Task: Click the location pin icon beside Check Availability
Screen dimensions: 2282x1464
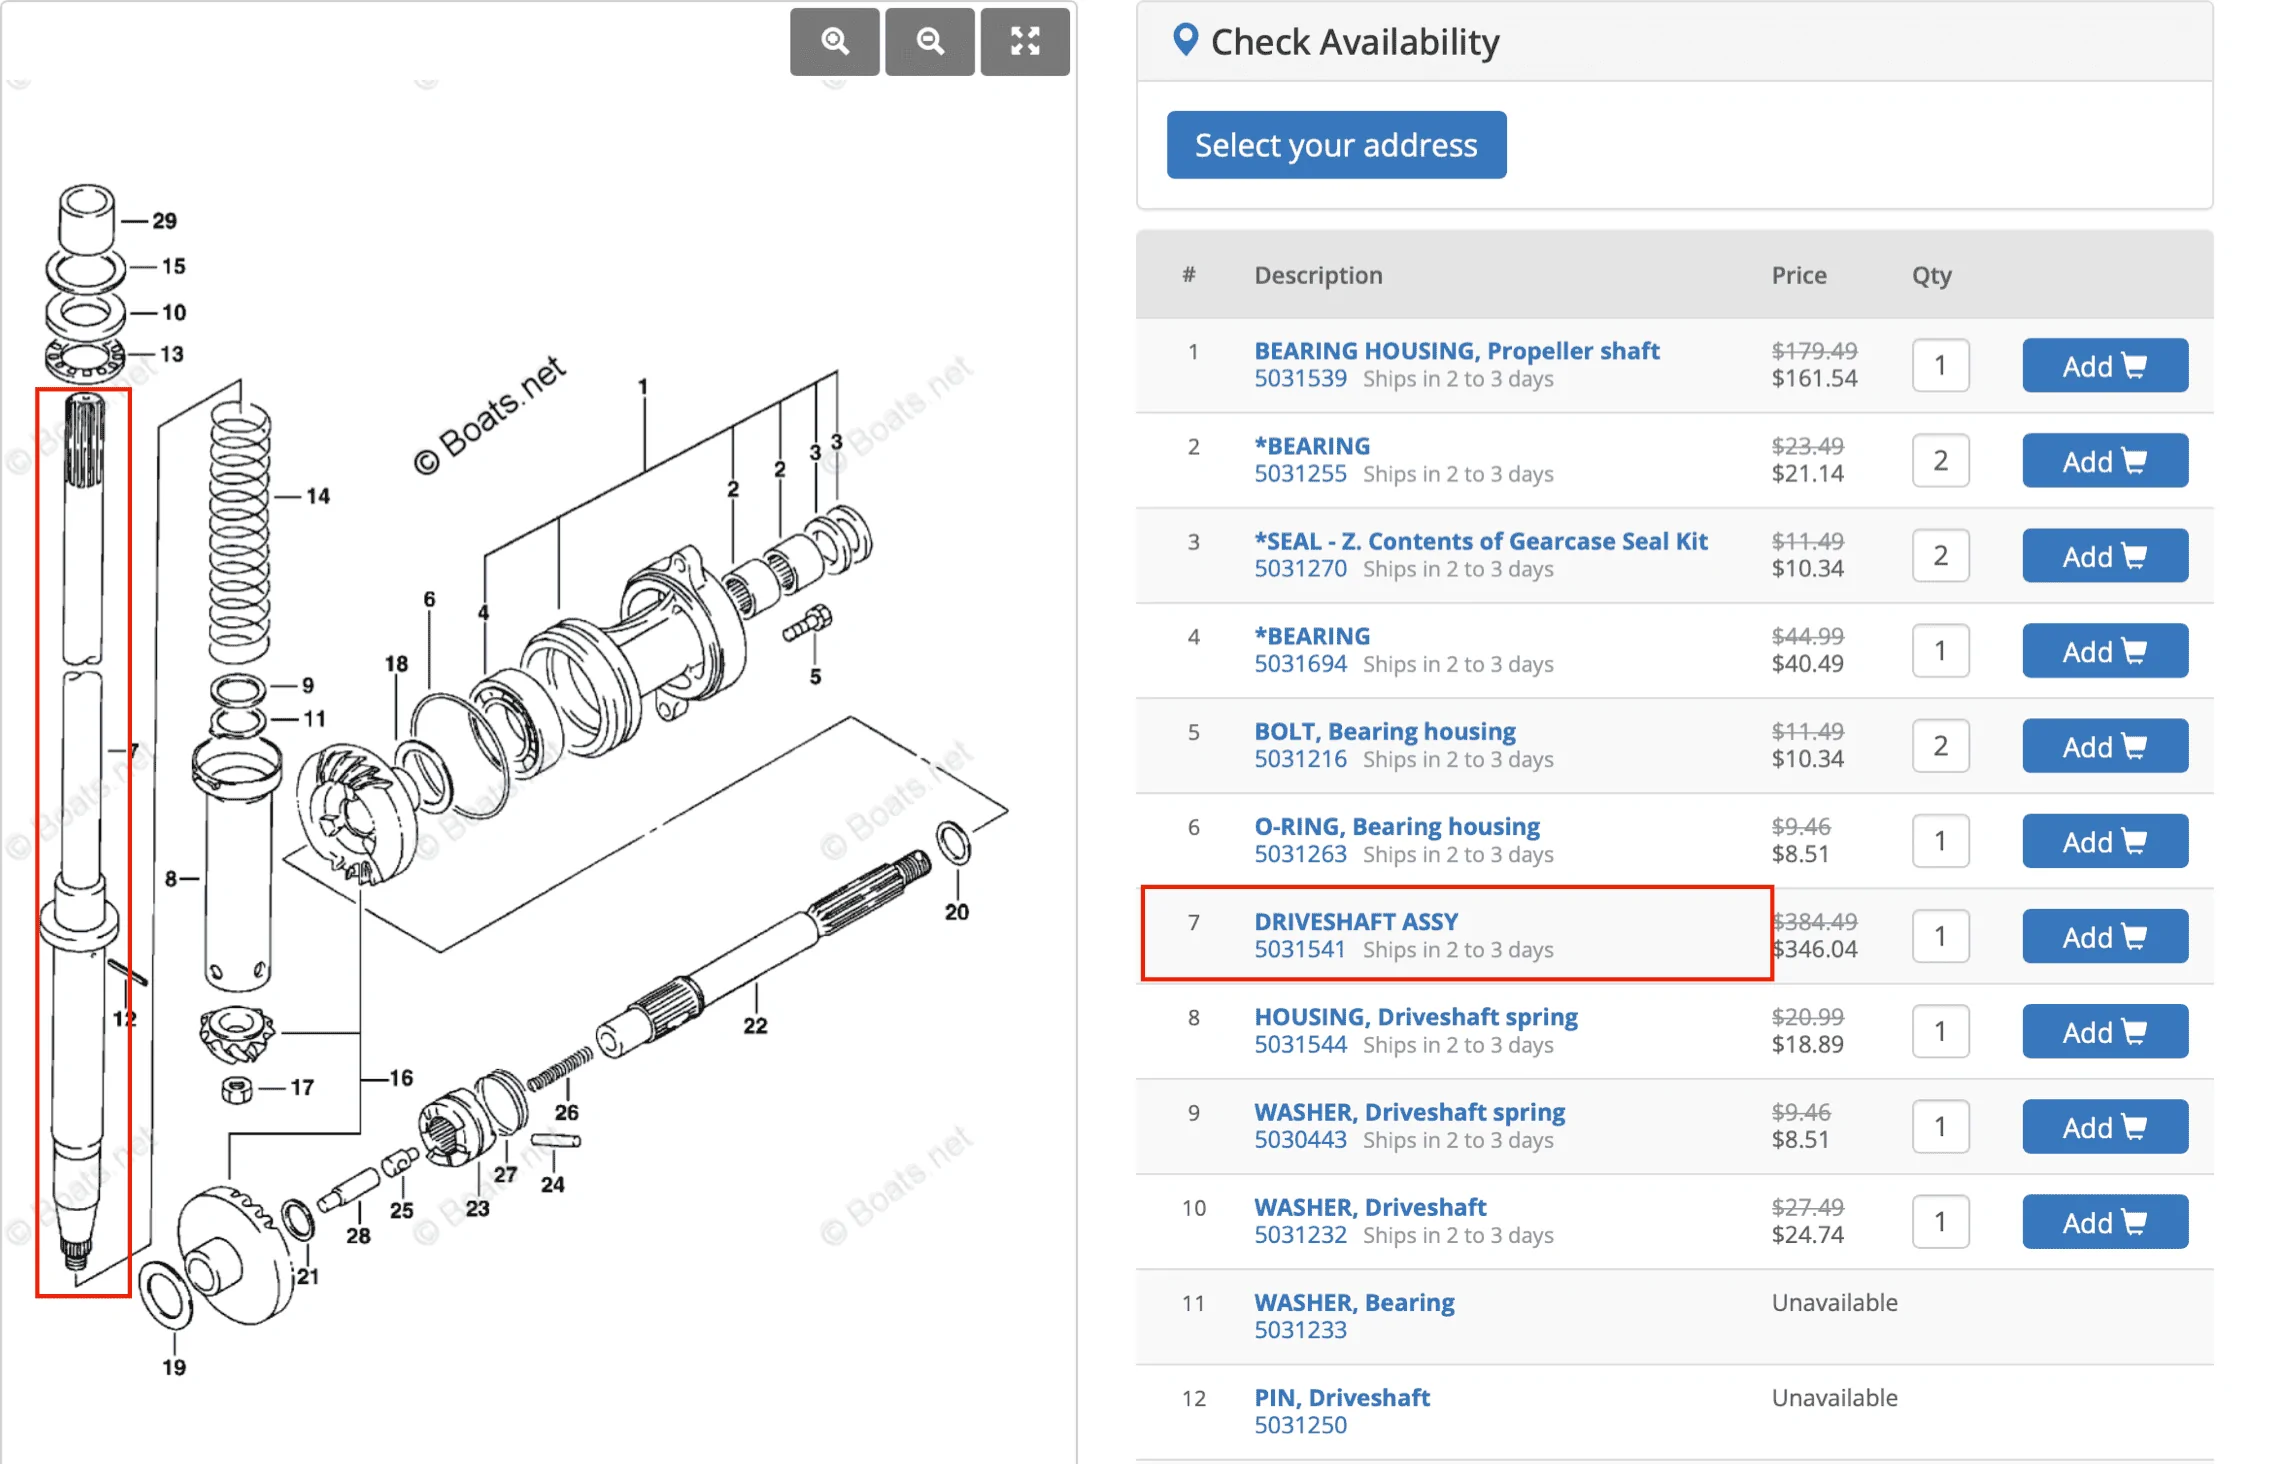Action: click(1185, 40)
